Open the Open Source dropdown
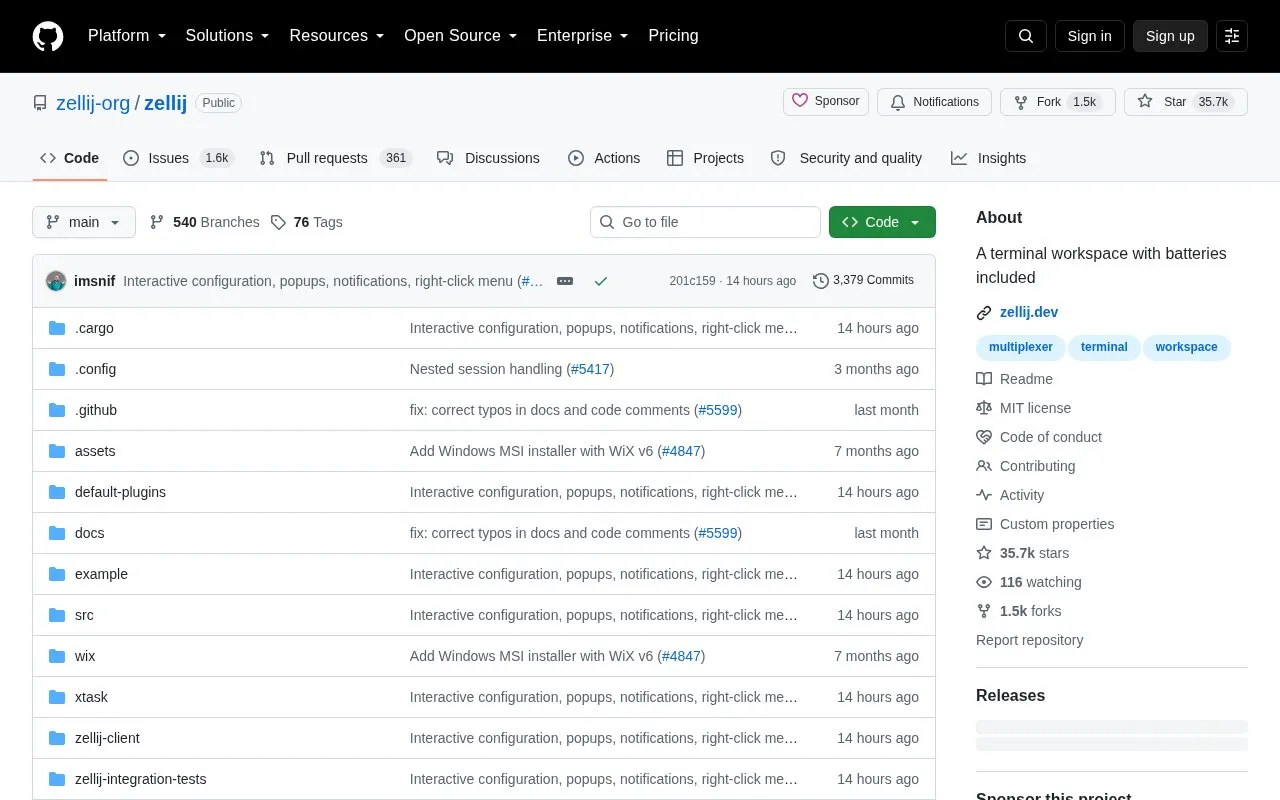 (461, 36)
